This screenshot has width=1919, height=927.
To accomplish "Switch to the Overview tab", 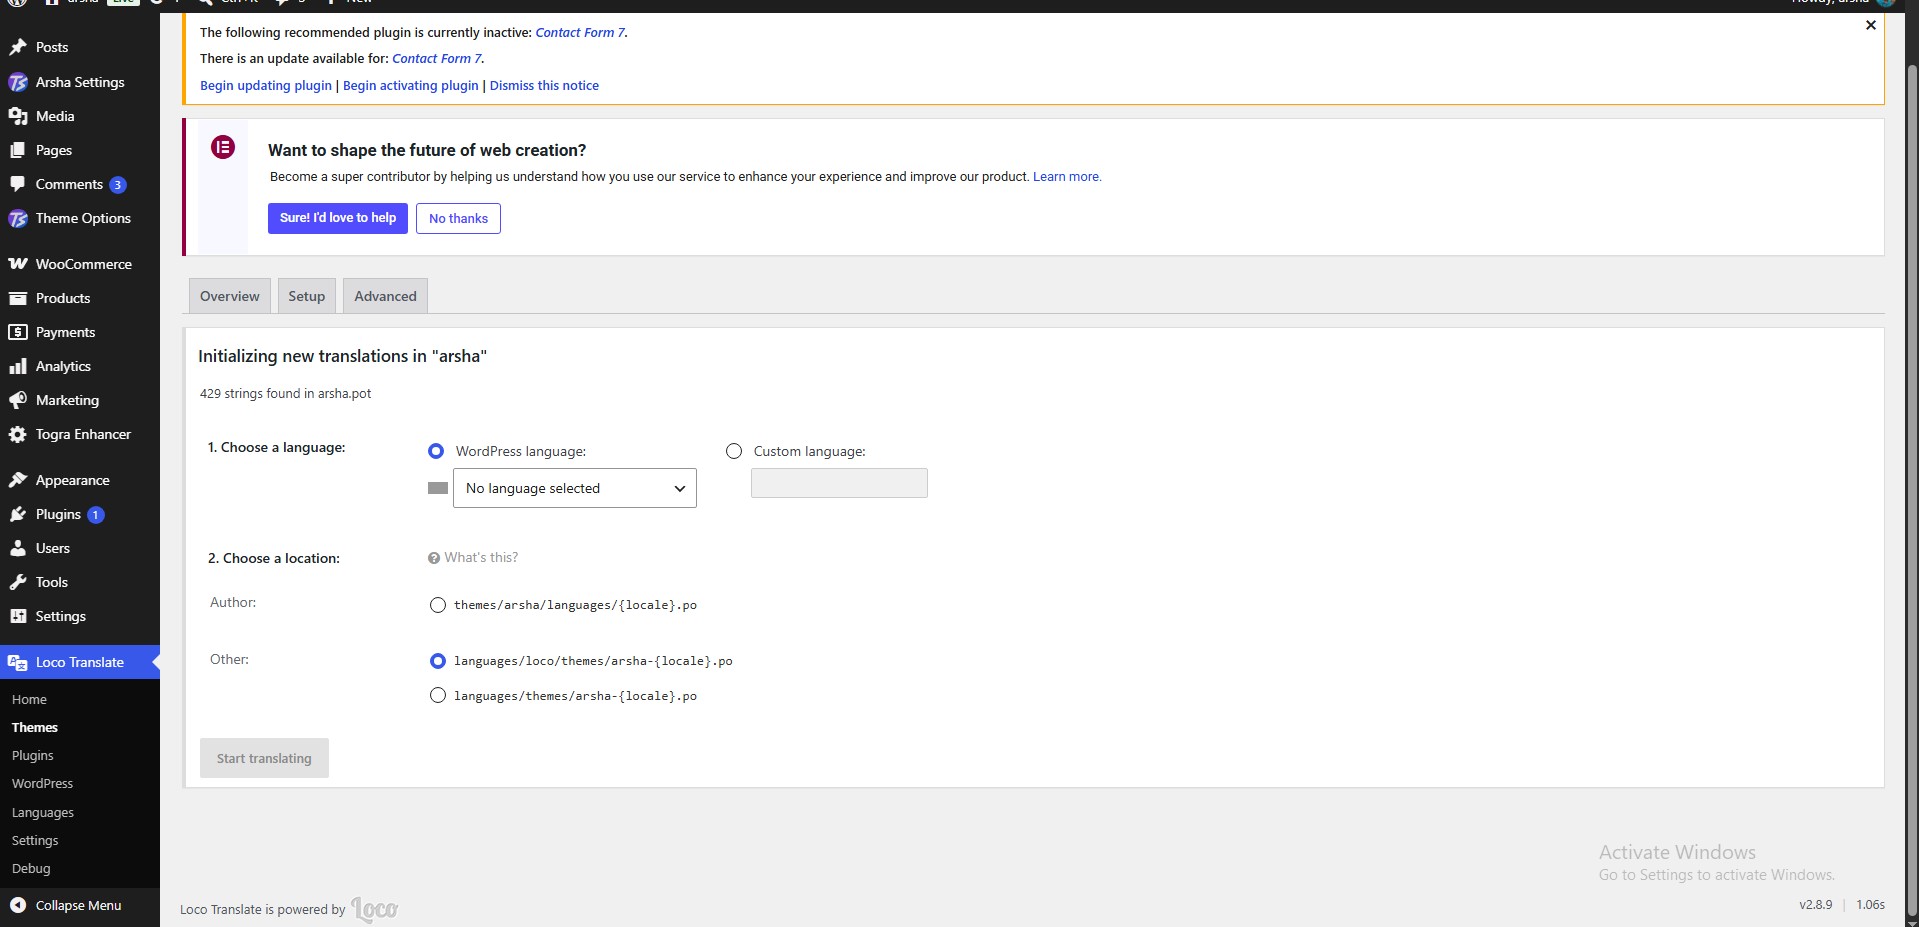I will [x=230, y=296].
